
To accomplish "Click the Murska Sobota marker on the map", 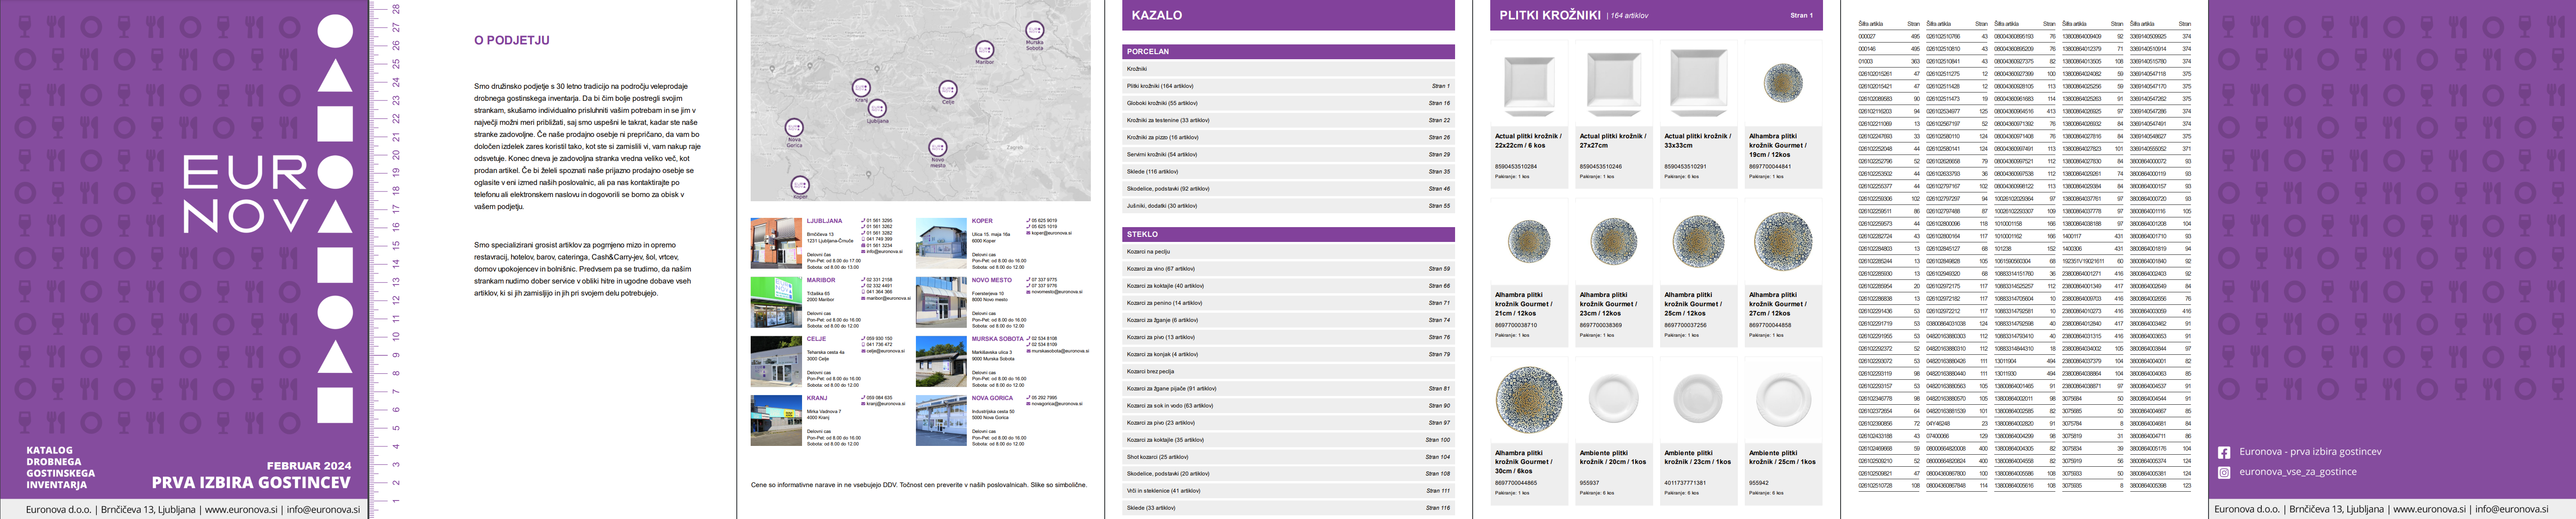I will point(1034,30).
